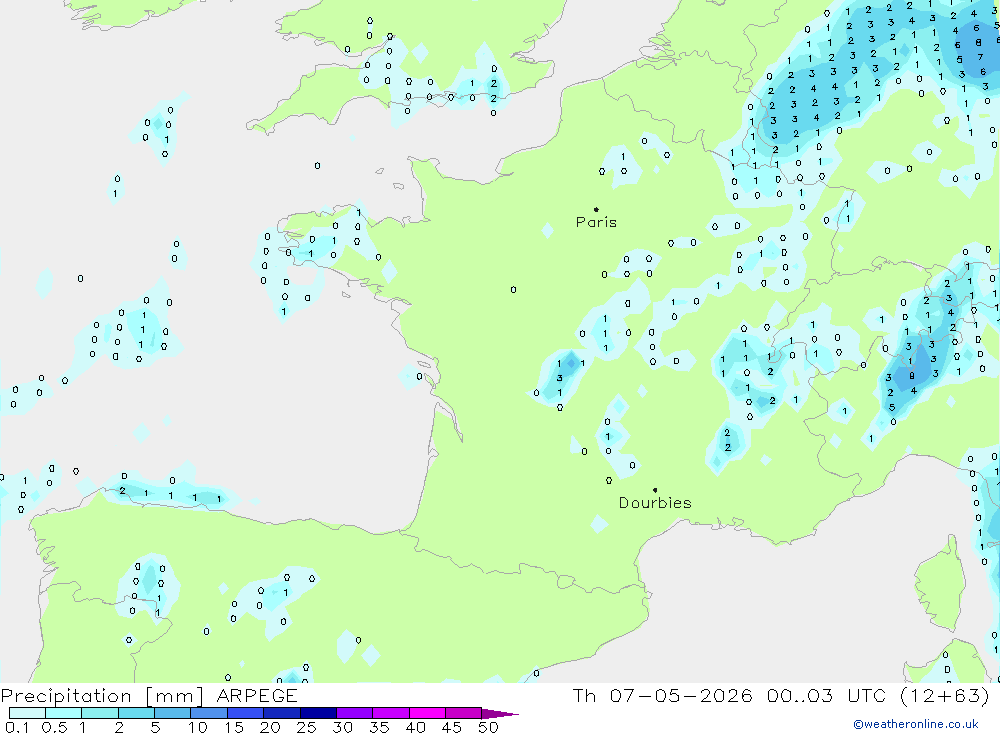
Task: Open the weatheronline.co.uk copyright link
Action: (916, 724)
